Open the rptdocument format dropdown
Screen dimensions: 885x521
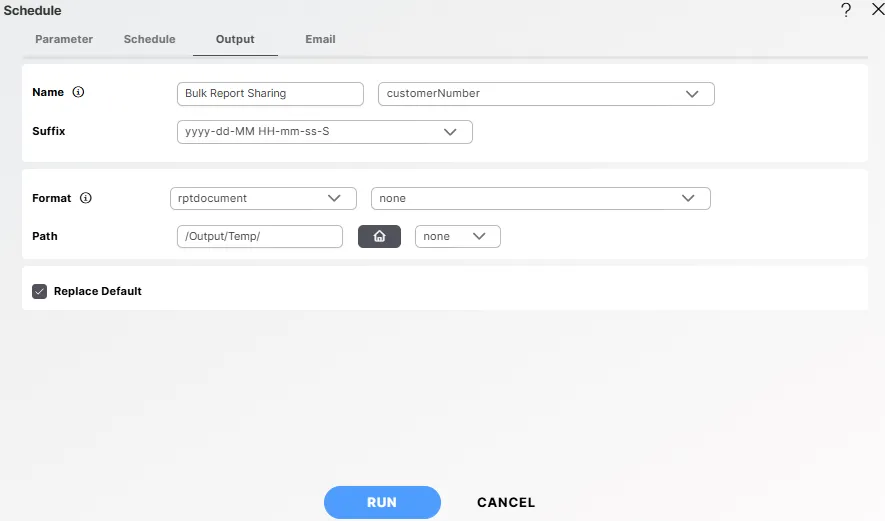tap(263, 198)
